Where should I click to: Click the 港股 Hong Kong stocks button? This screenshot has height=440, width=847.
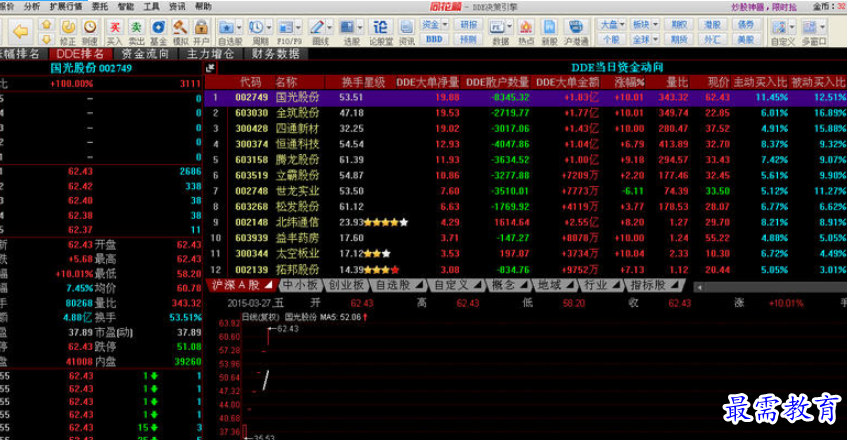pos(712,25)
